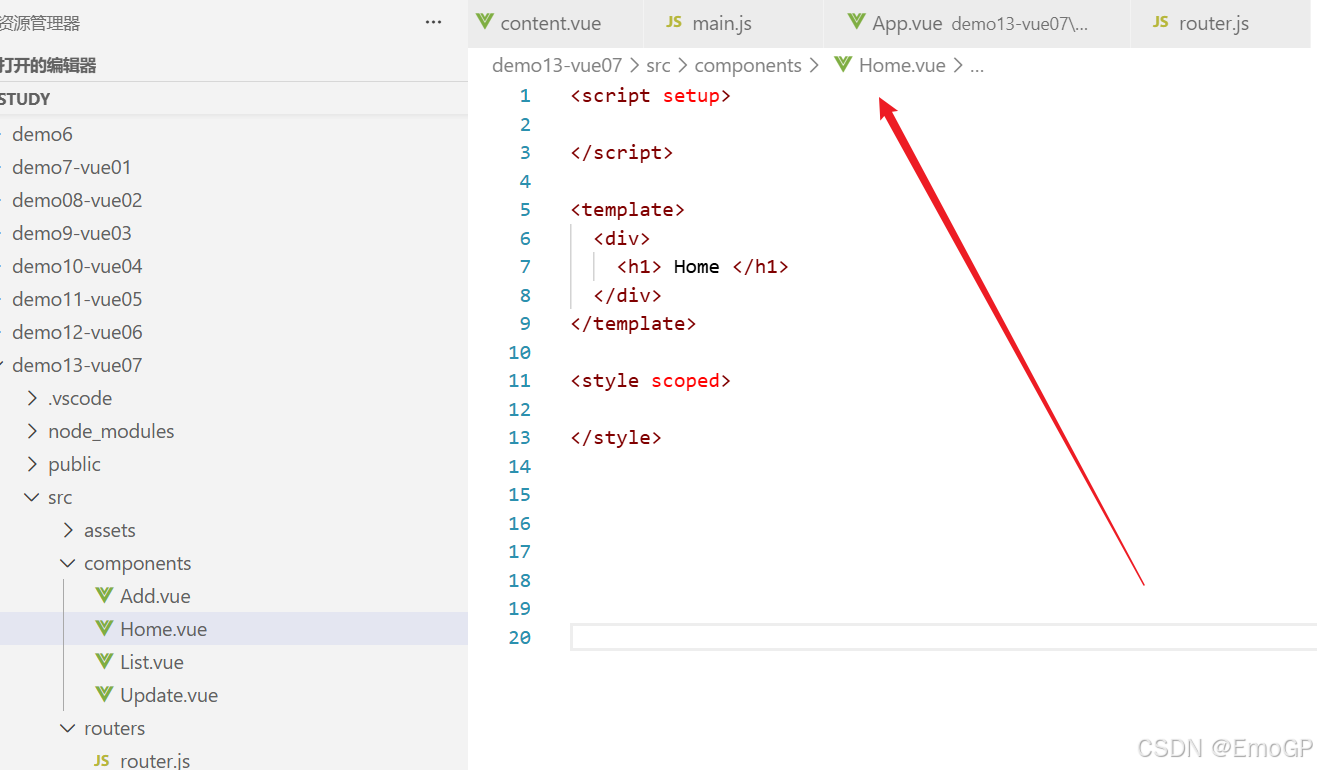Toggle the 打开的编辑器 section header

click(234, 65)
